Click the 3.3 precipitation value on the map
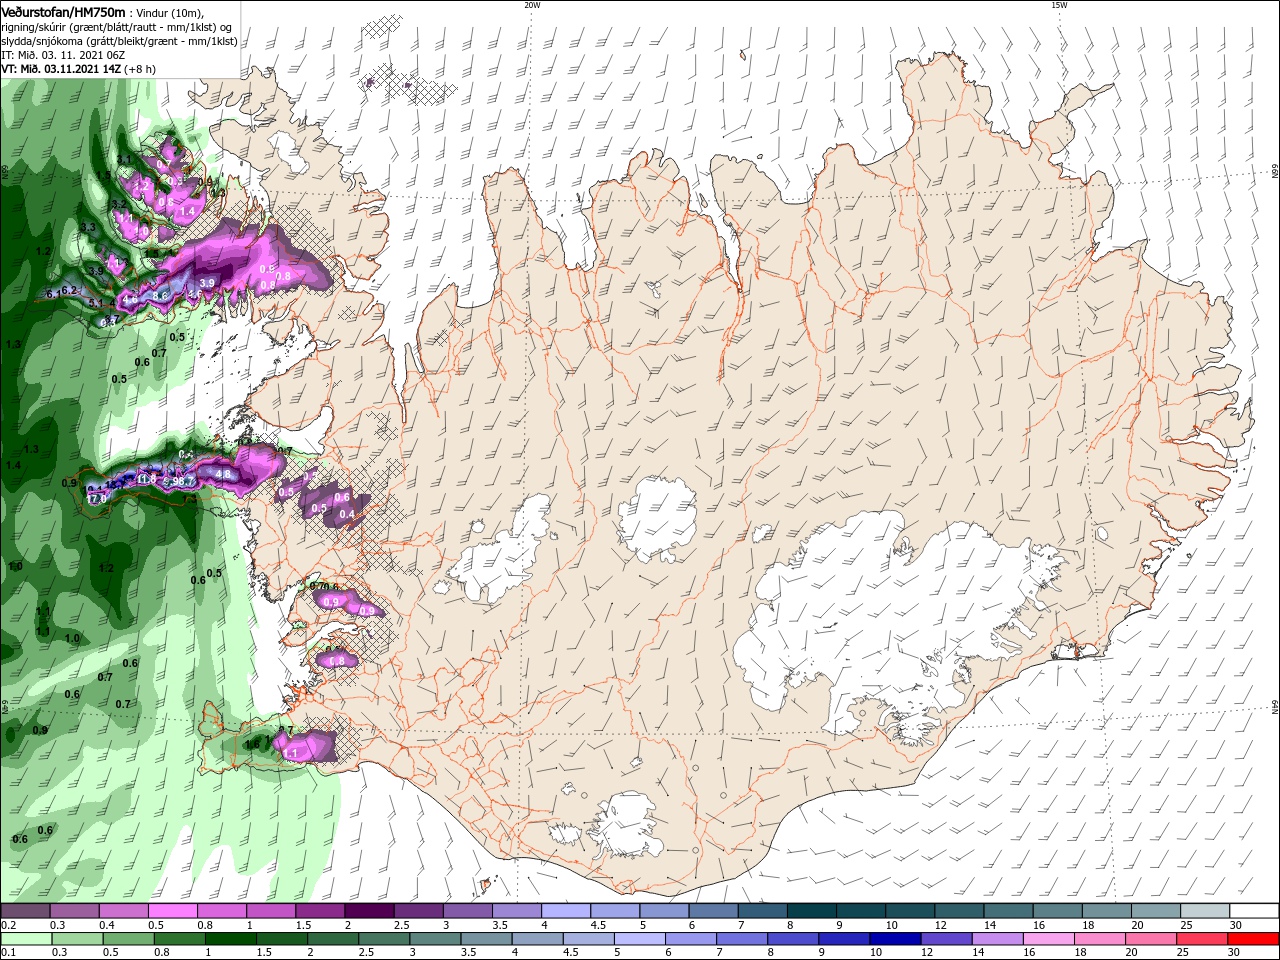Viewport: 1280px width, 960px height. [x=87, y=228]
